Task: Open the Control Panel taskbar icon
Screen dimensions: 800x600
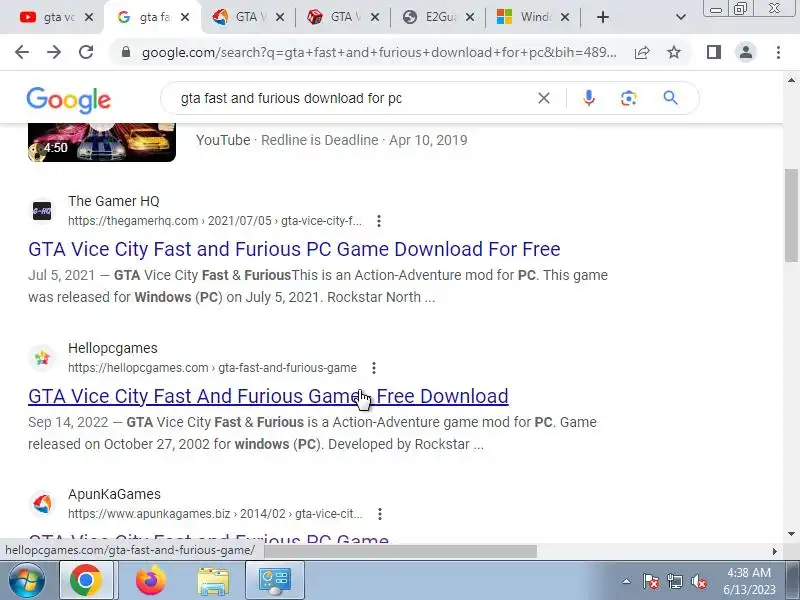Action: click(x=274, y=581)
